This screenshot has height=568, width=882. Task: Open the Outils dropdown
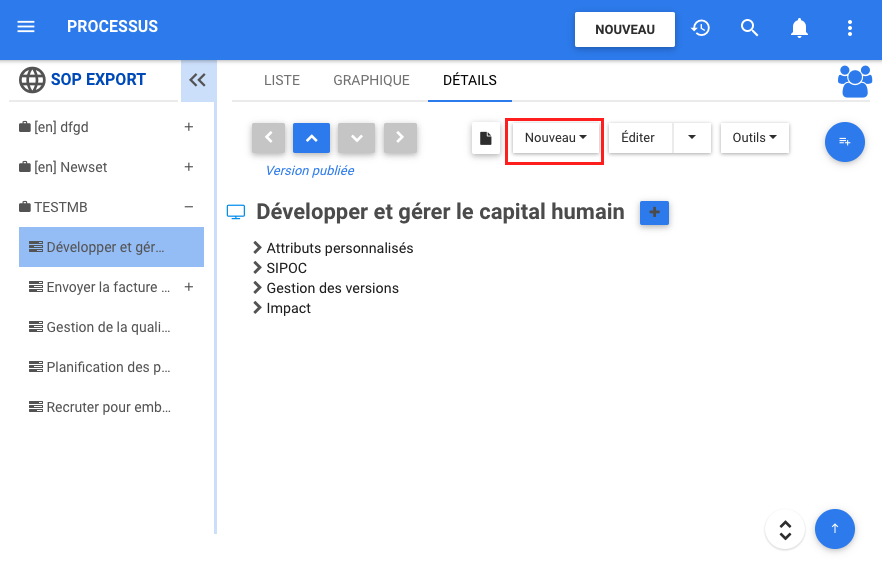[754, 138]
